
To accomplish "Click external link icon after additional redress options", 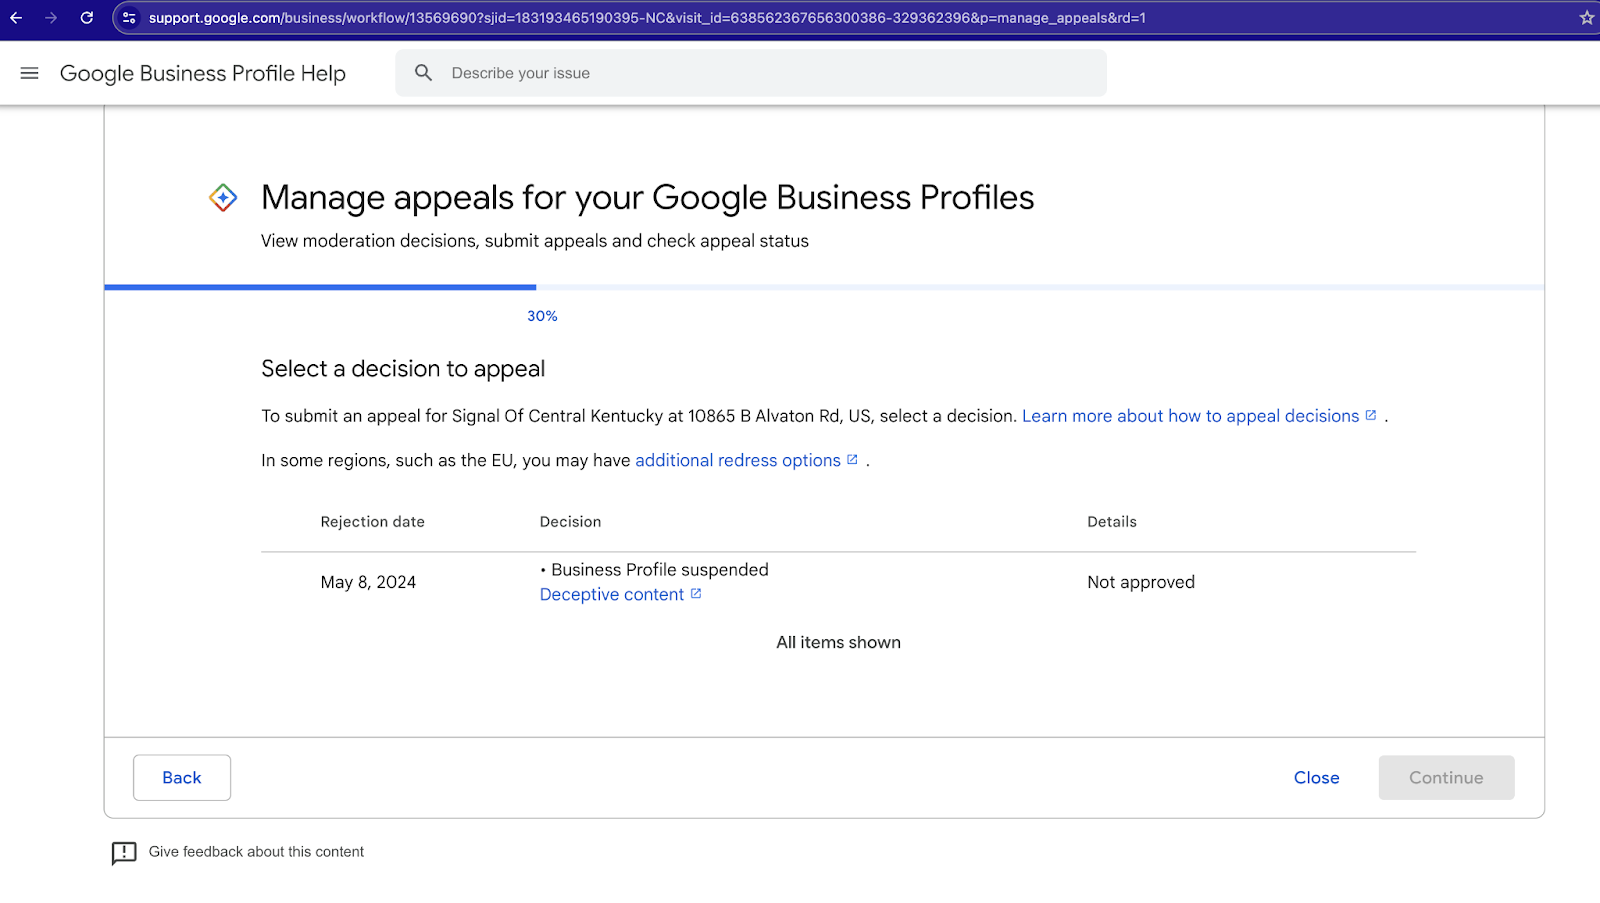I will point(852,460).
